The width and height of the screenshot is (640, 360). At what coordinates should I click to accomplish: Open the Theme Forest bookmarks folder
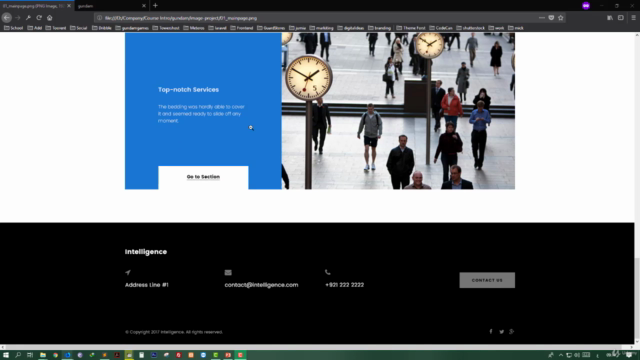[411, 28]
